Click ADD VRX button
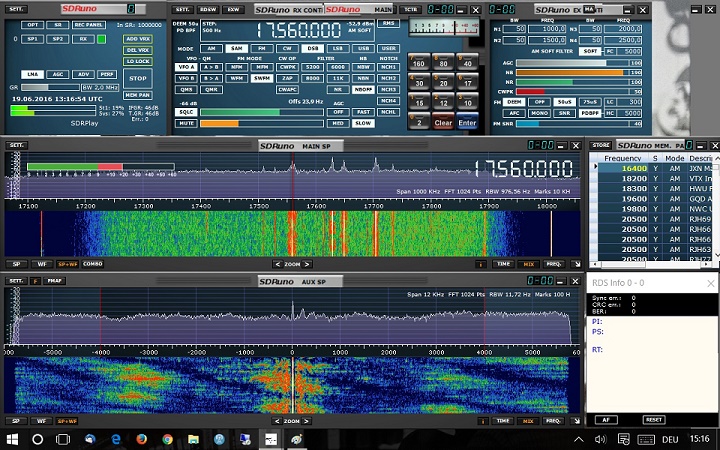The image size is (720, 450). pos(138,39)
